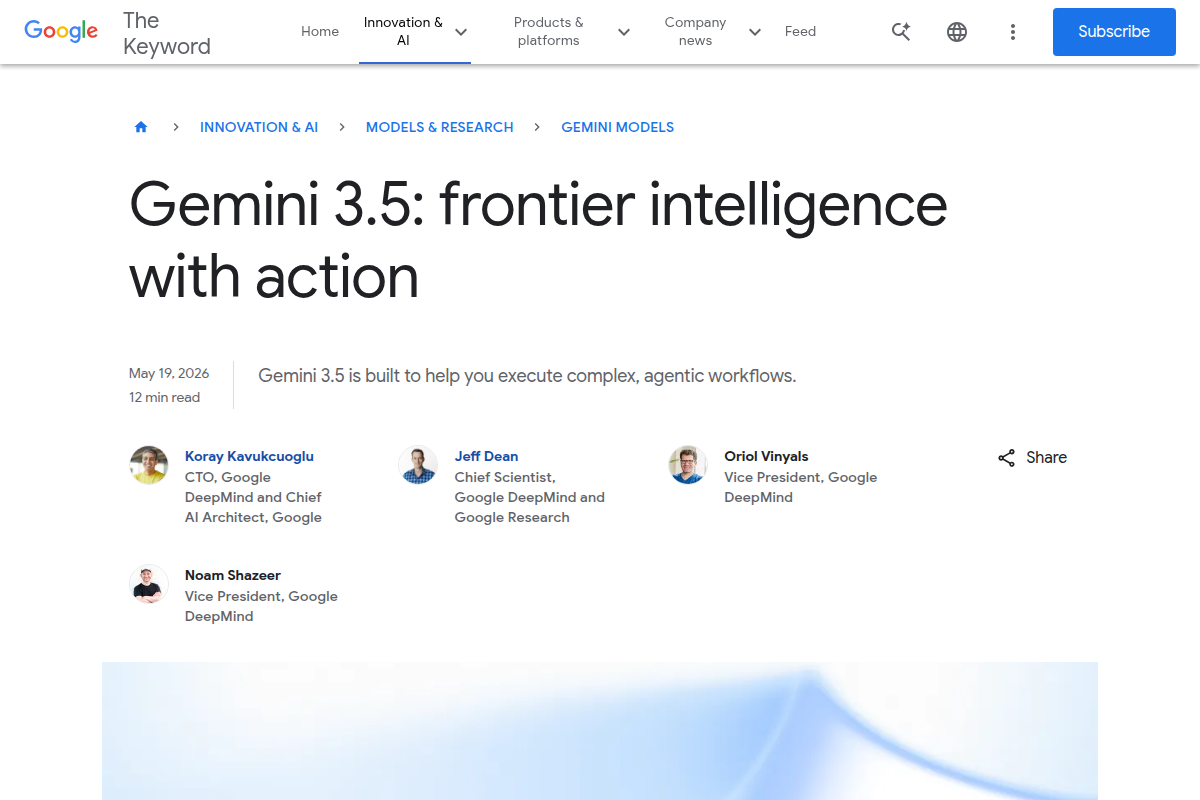Click the blue hero image

600,731
